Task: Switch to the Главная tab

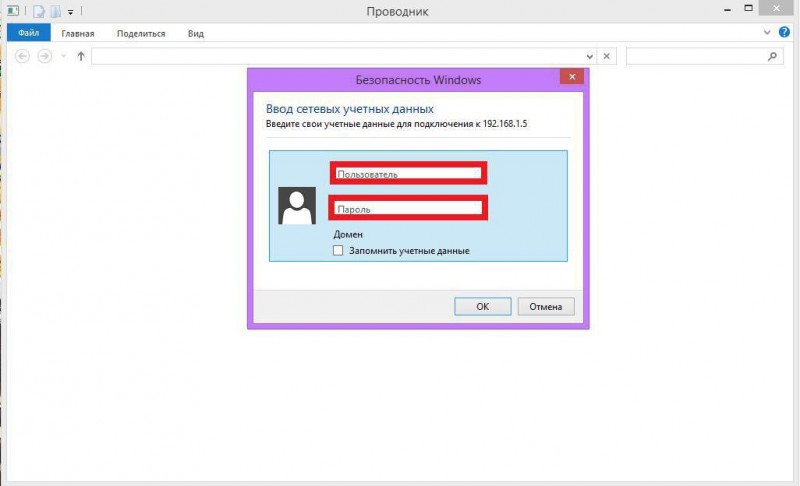Action: click(x=78, y=34)
